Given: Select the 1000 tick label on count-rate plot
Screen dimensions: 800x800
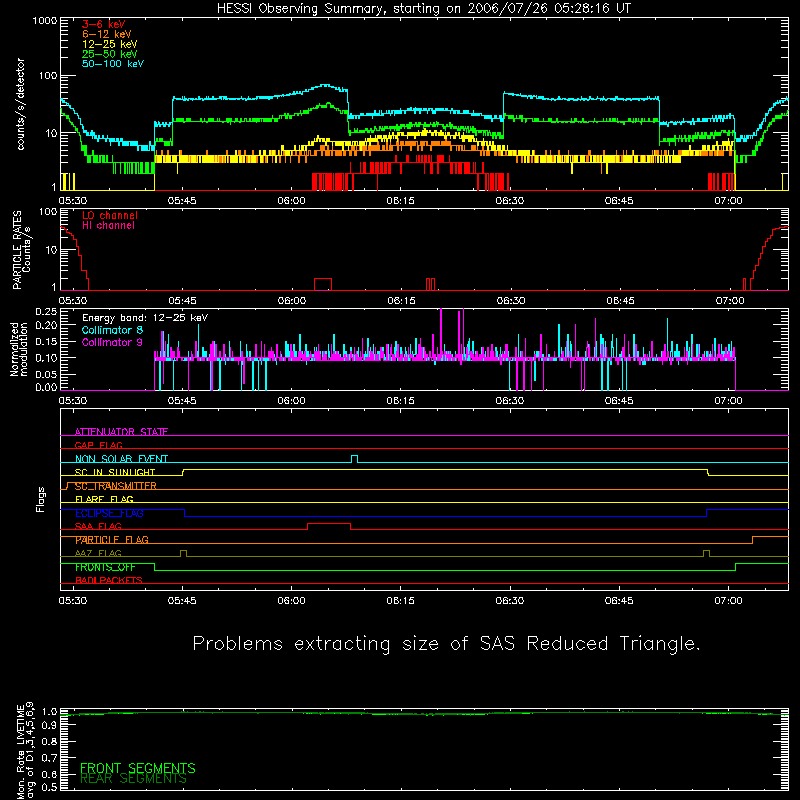Looking at the screenshot, I should pos(45,21).
